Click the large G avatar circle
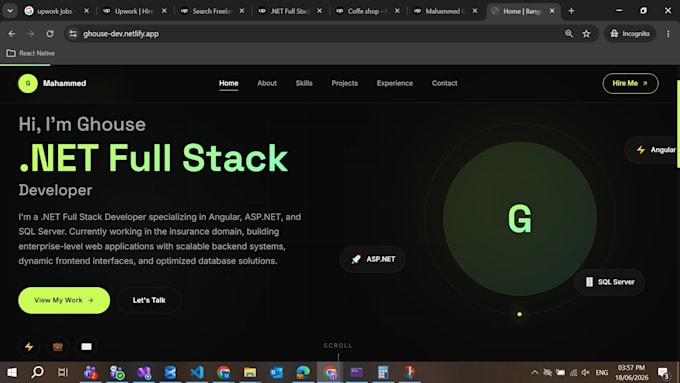Image resolution: width=680 pixels, height=383 pixels. pos(520,219)
